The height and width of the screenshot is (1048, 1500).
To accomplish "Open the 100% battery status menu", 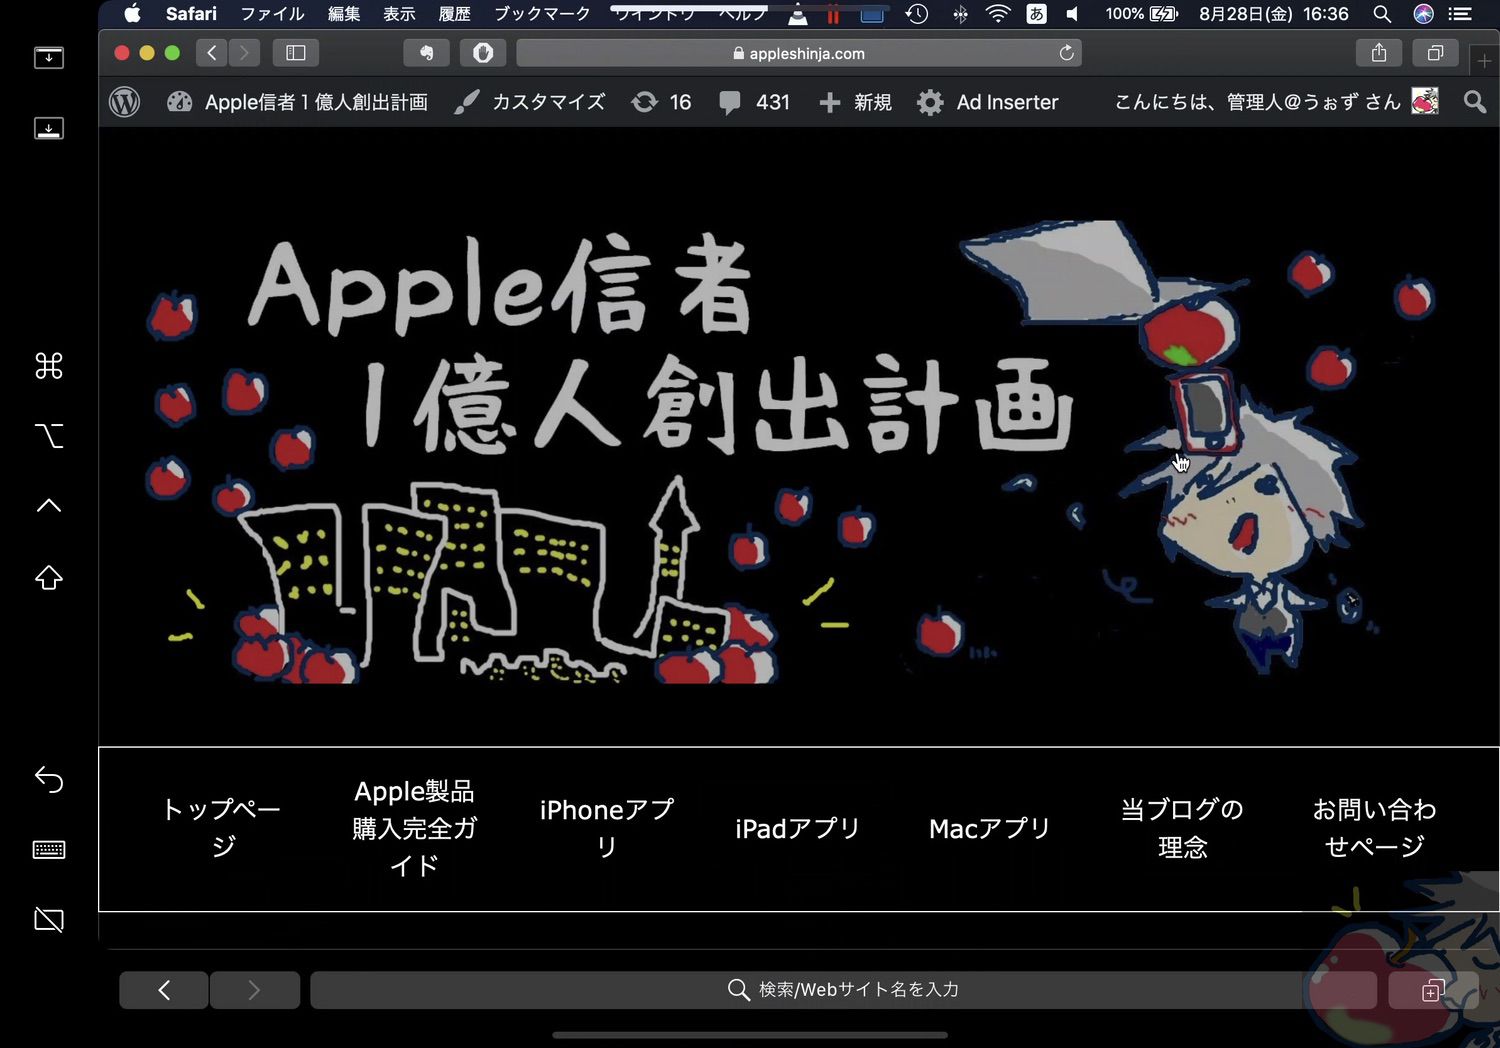I will click(1141, 14).
